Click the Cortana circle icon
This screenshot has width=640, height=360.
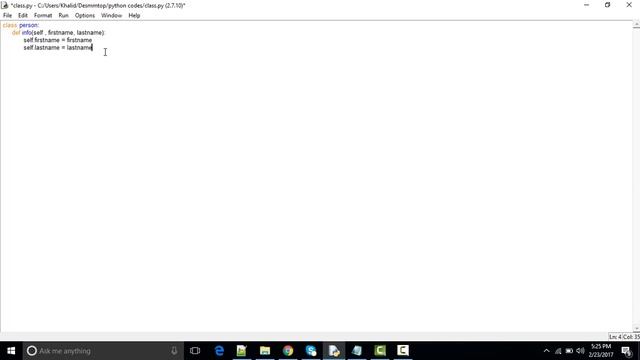[x=32, y=351]
